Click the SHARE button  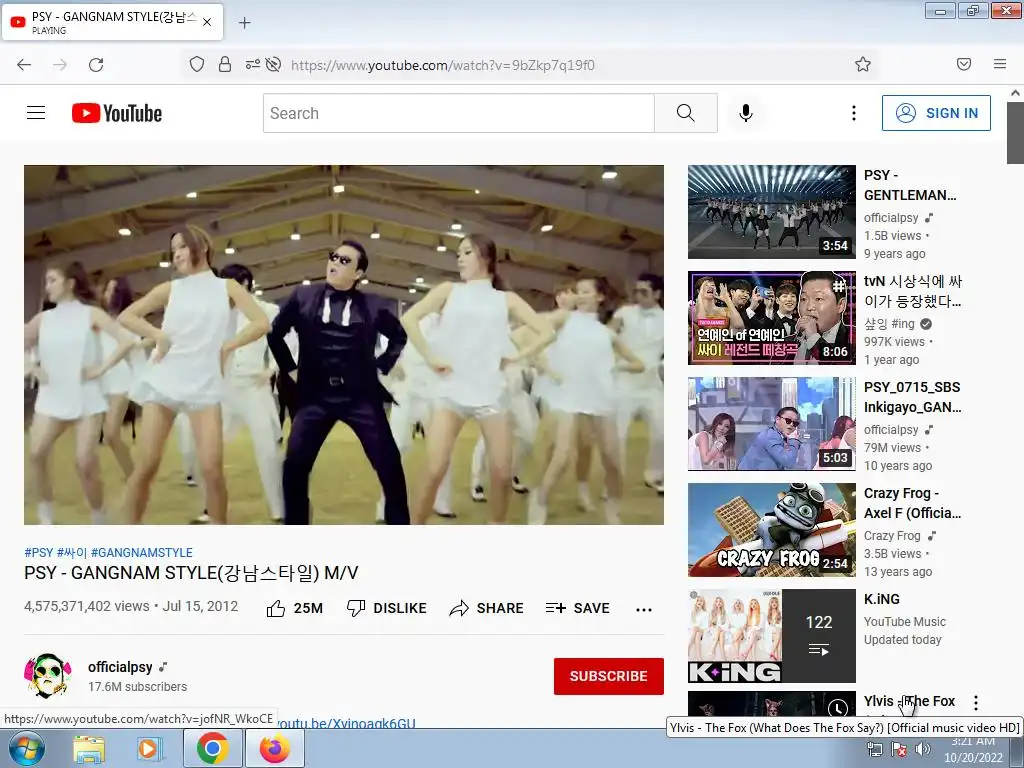click(487, 608)
